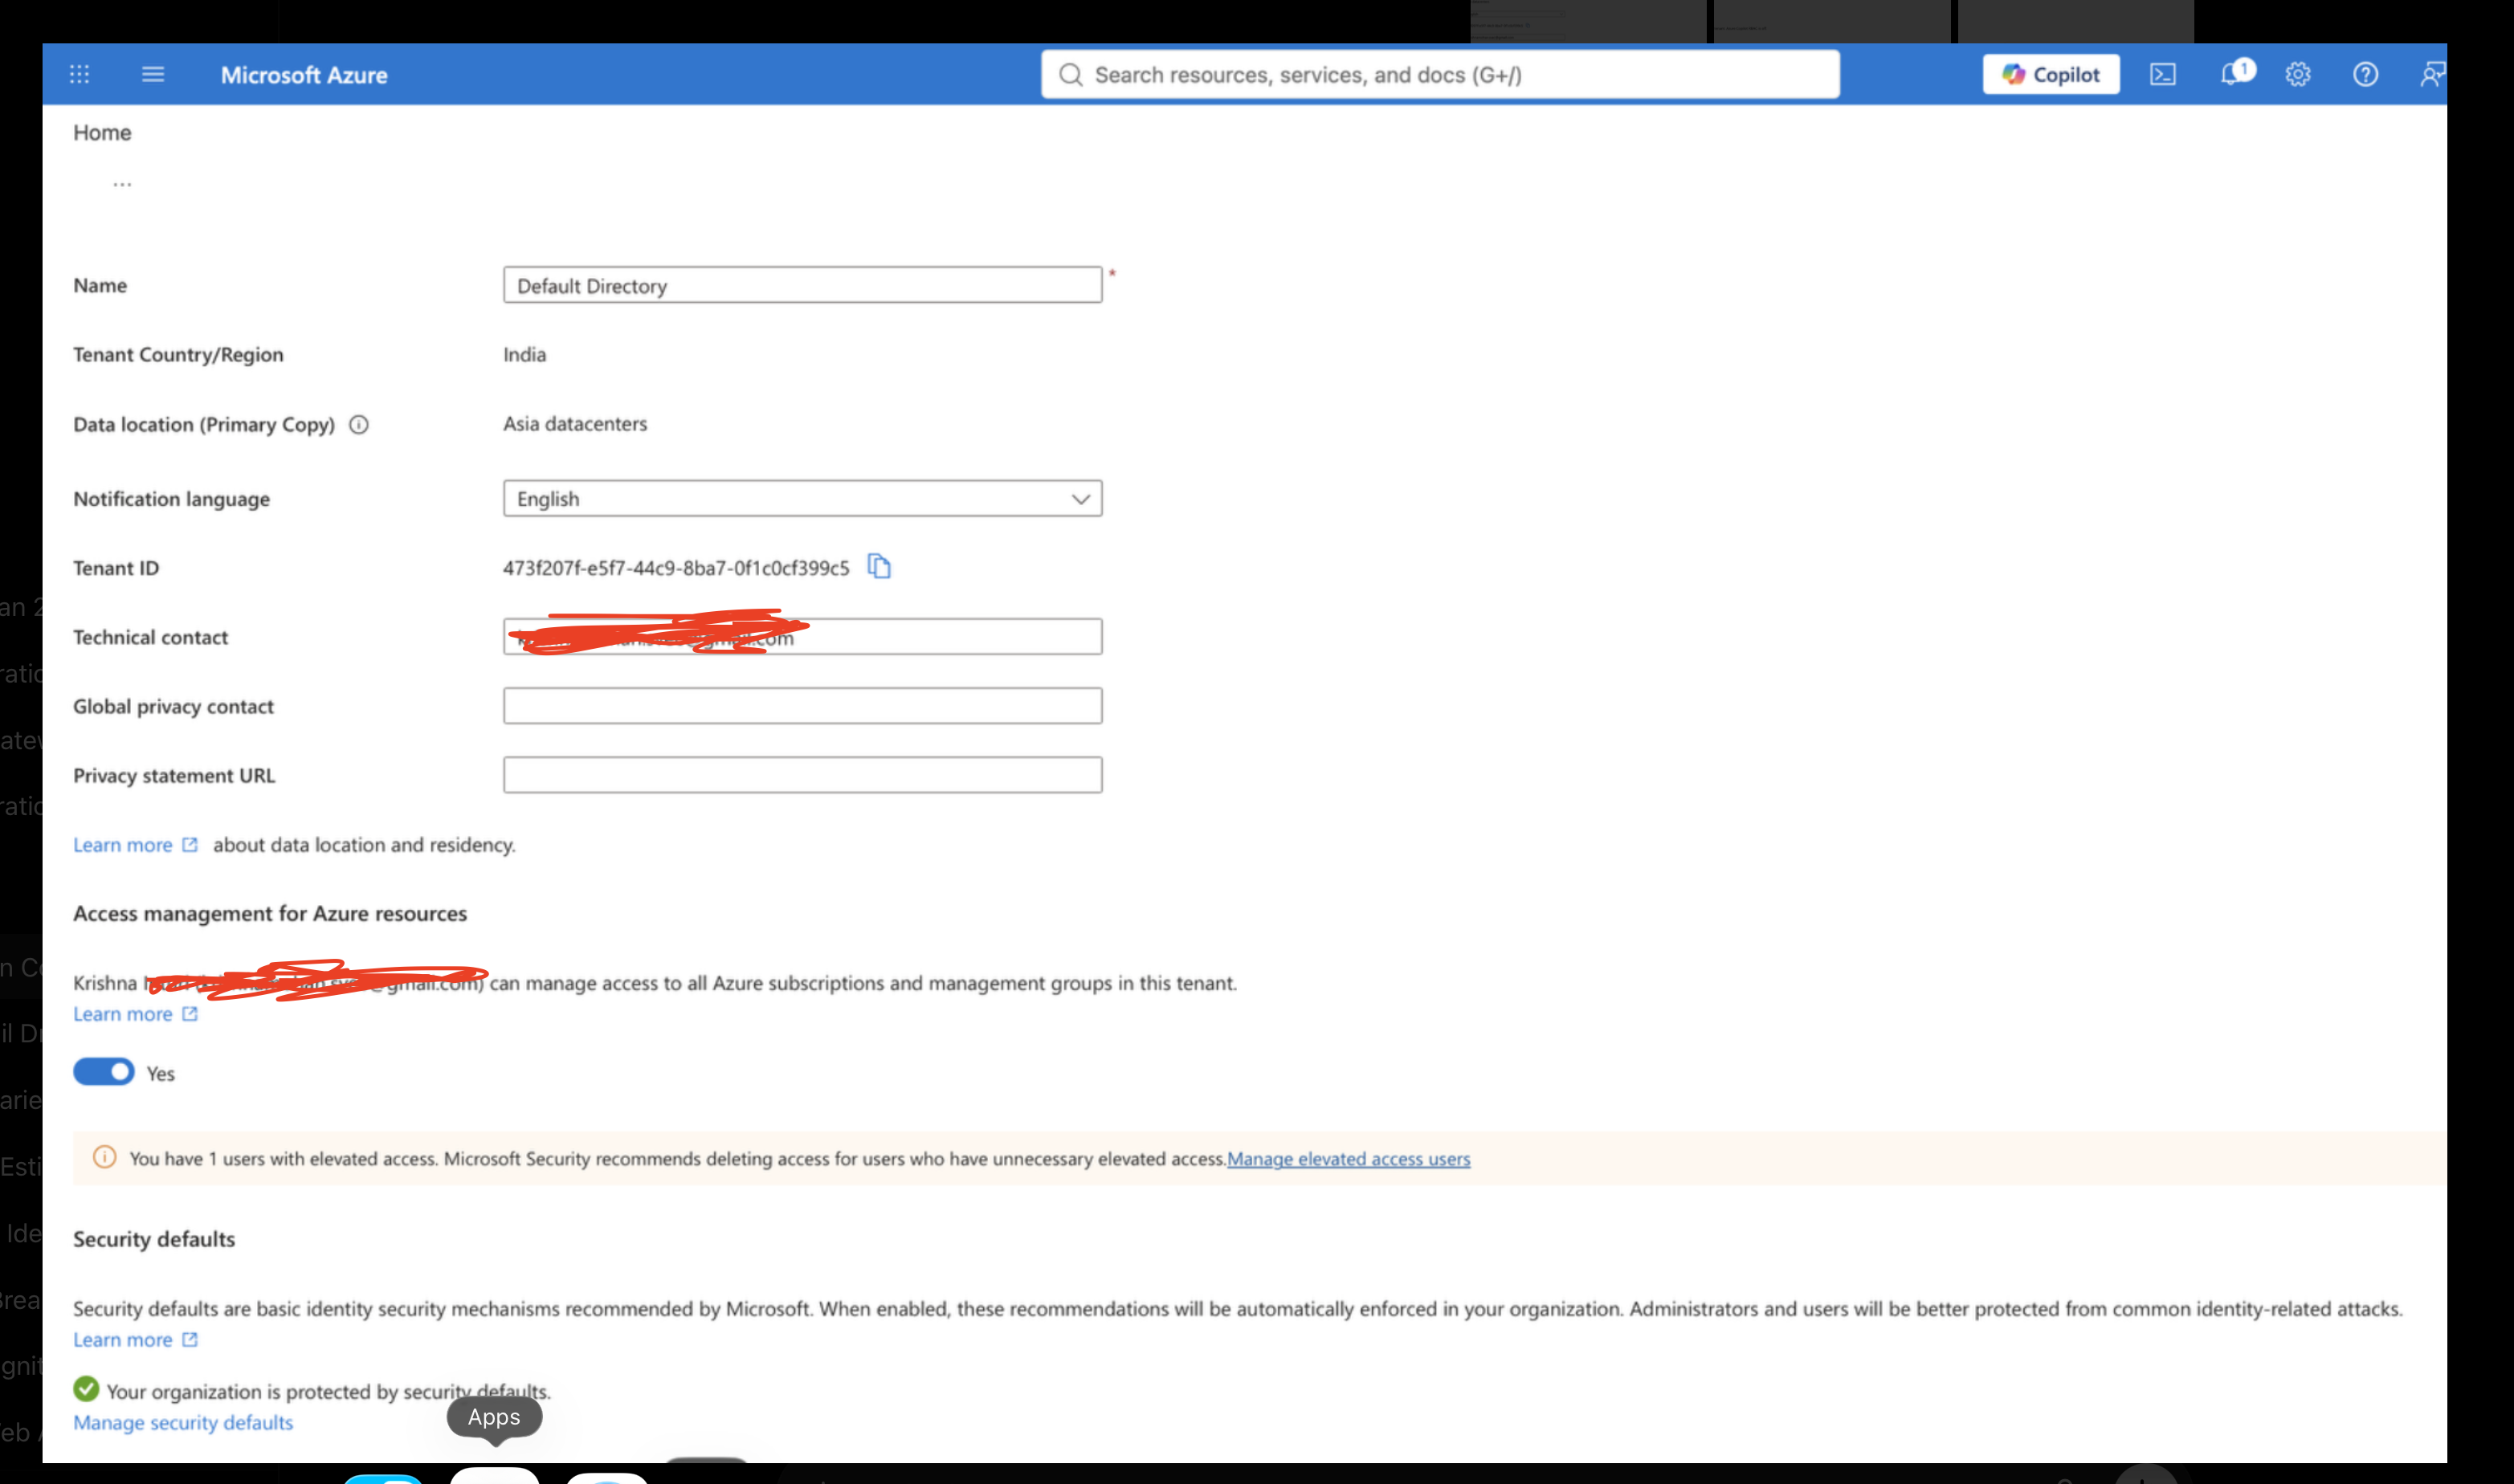Open the Azure apps grid launcher
2514x1484 pixels.
pyautogui.click(x=79, y=74)
